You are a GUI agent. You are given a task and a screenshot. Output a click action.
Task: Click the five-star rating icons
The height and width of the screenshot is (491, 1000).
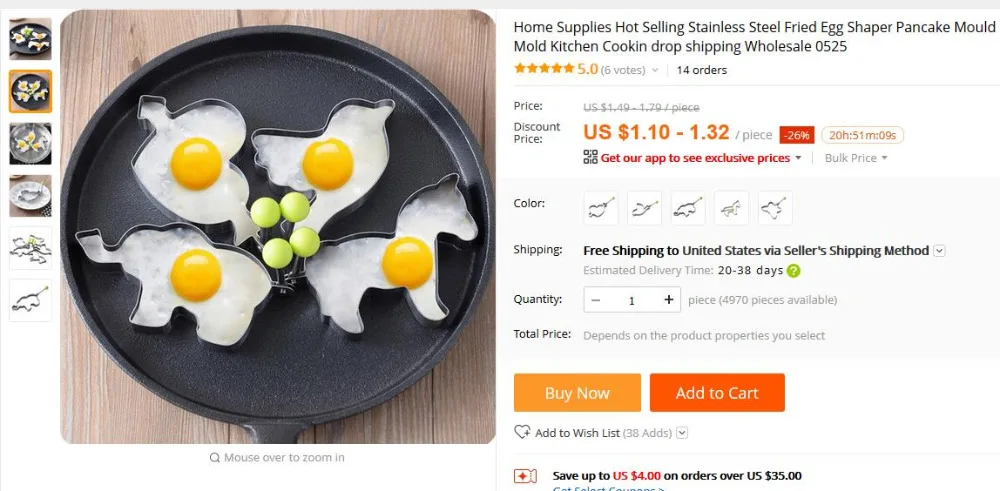544,70
